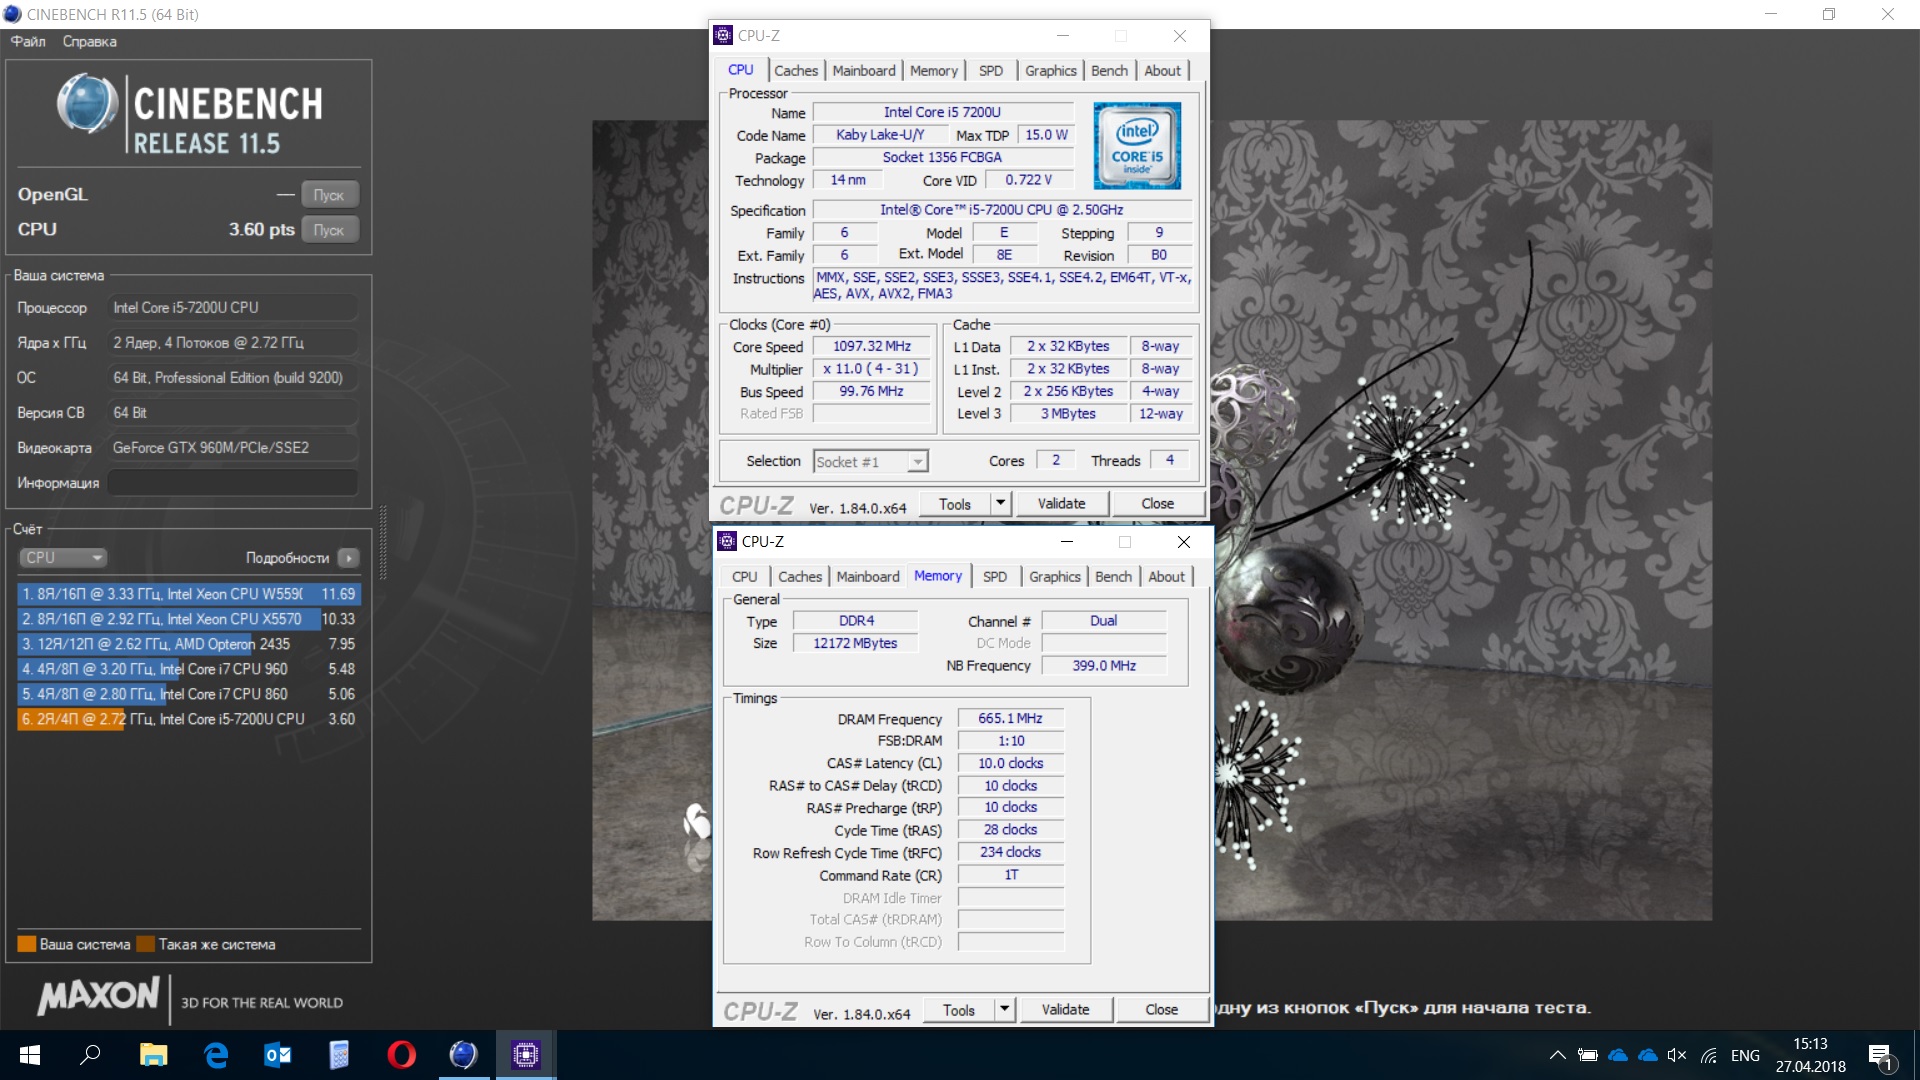Viewport: 1920px width, 1080px height.
Task: Open the taskbar search icon
Action: (91, 1055)
